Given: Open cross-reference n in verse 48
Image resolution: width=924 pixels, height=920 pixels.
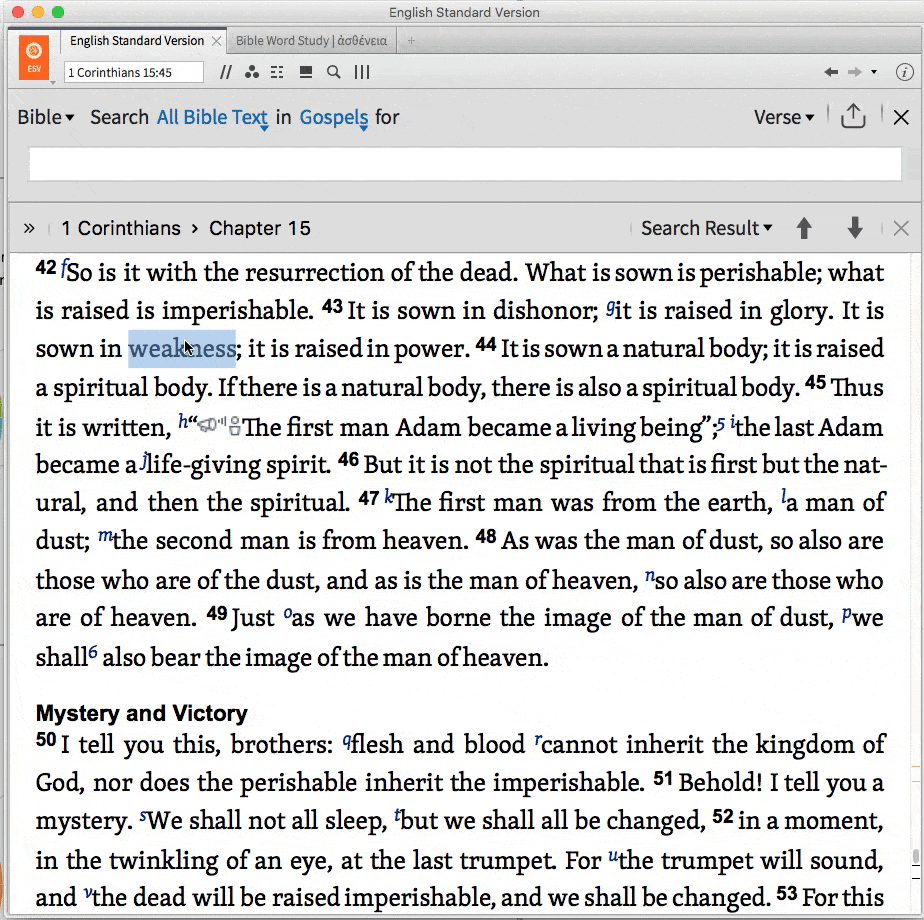Looking at the screenshot, I should click(649, 575).
